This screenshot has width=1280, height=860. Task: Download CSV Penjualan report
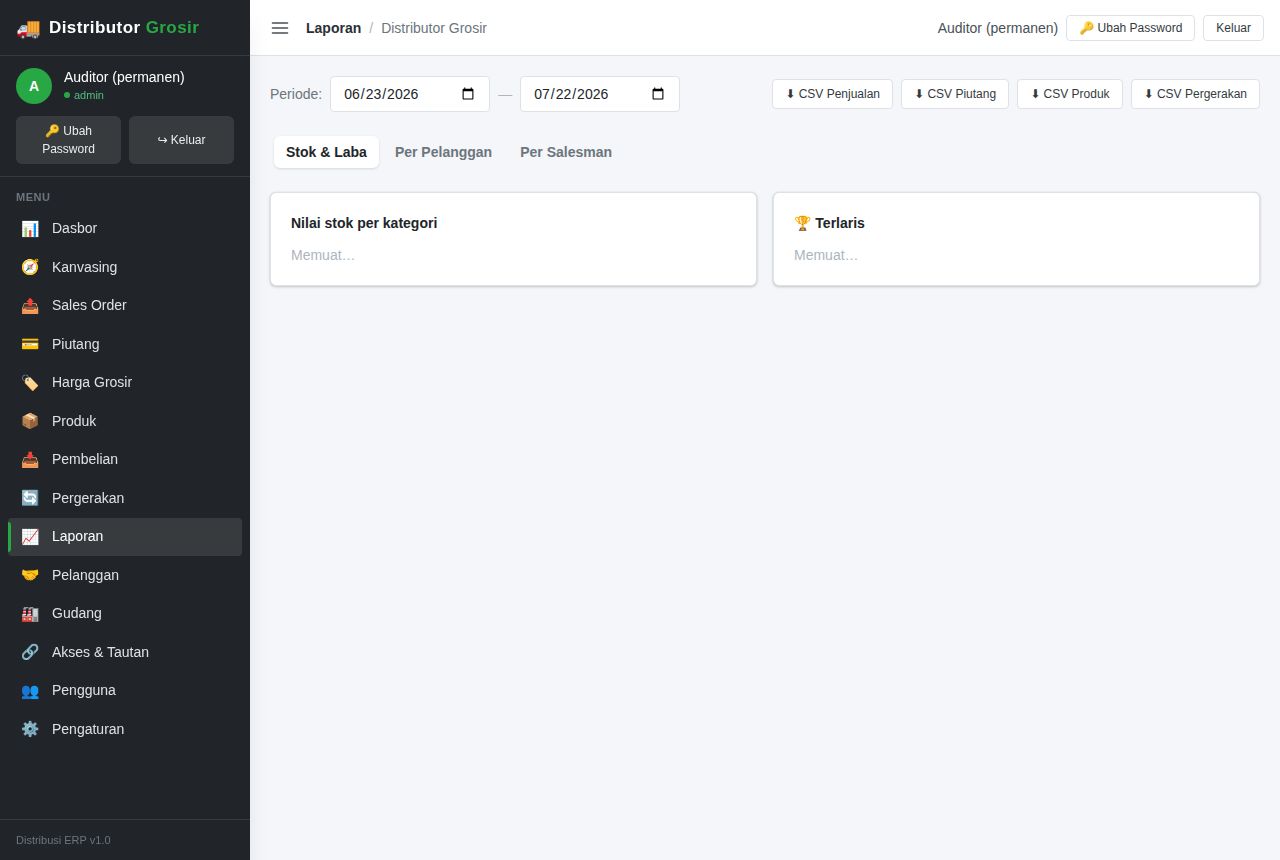pyautogui.click(x=832, y=94)
